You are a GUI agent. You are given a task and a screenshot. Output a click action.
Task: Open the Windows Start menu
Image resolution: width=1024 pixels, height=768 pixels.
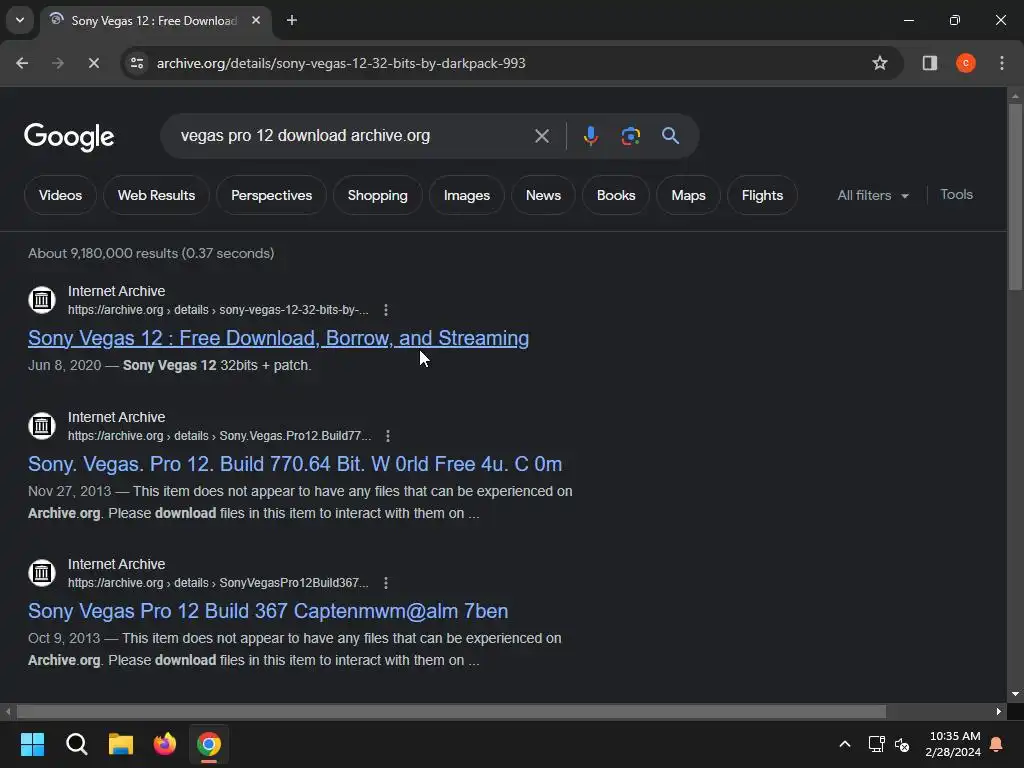[32, 744]
